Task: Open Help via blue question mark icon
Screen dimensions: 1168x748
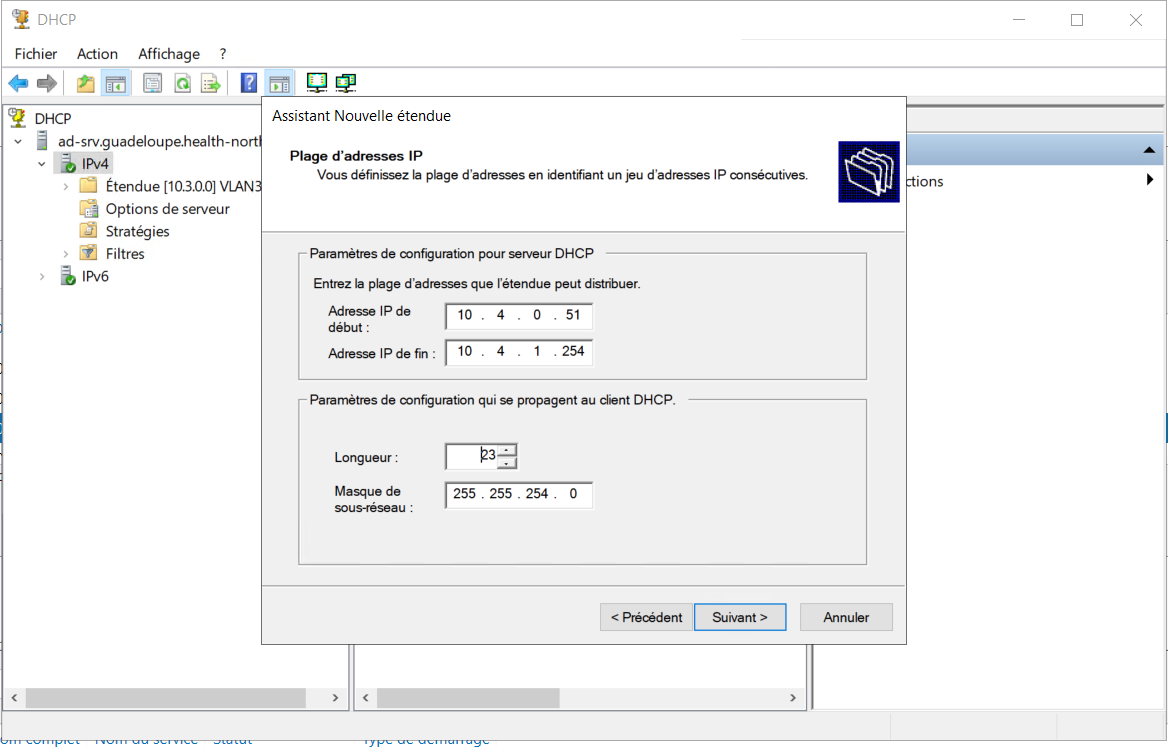Action: pos(249,83)
